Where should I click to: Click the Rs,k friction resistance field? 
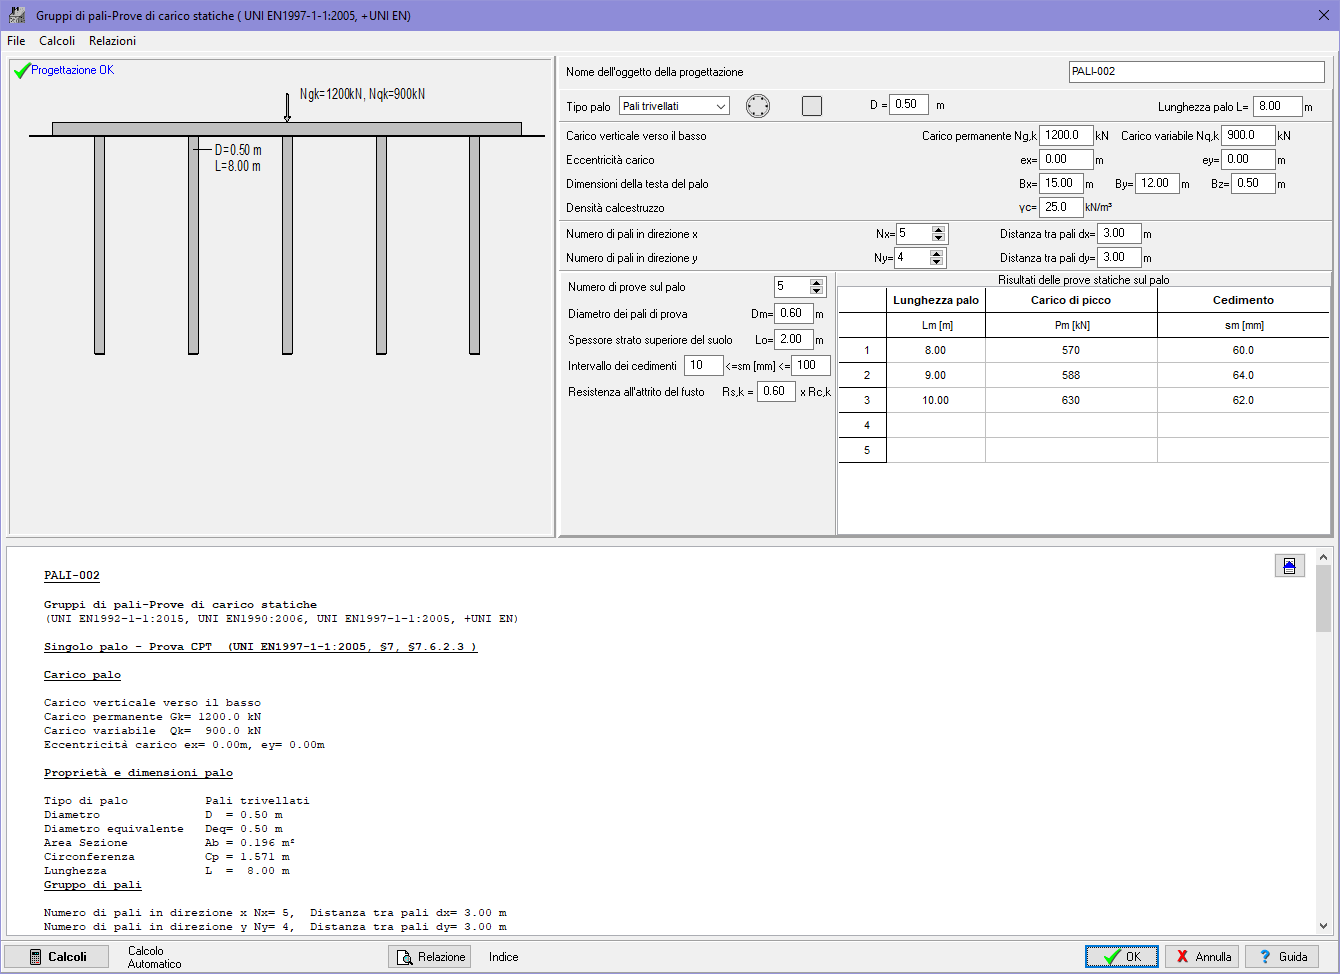click(776, 391)
